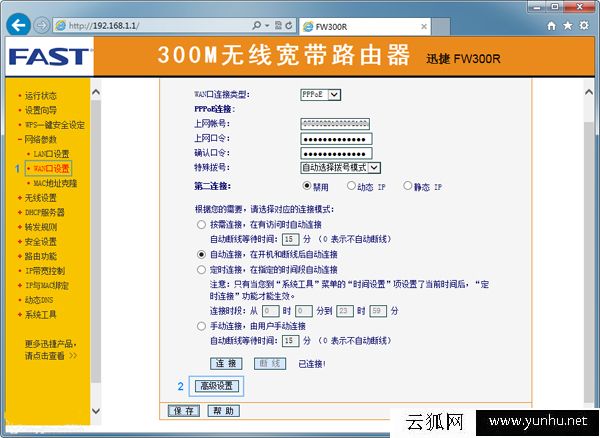Viewport: 600px width, 438px height.
Task: Click 连接时段 start hour field
Action: (x=271, y=311)
